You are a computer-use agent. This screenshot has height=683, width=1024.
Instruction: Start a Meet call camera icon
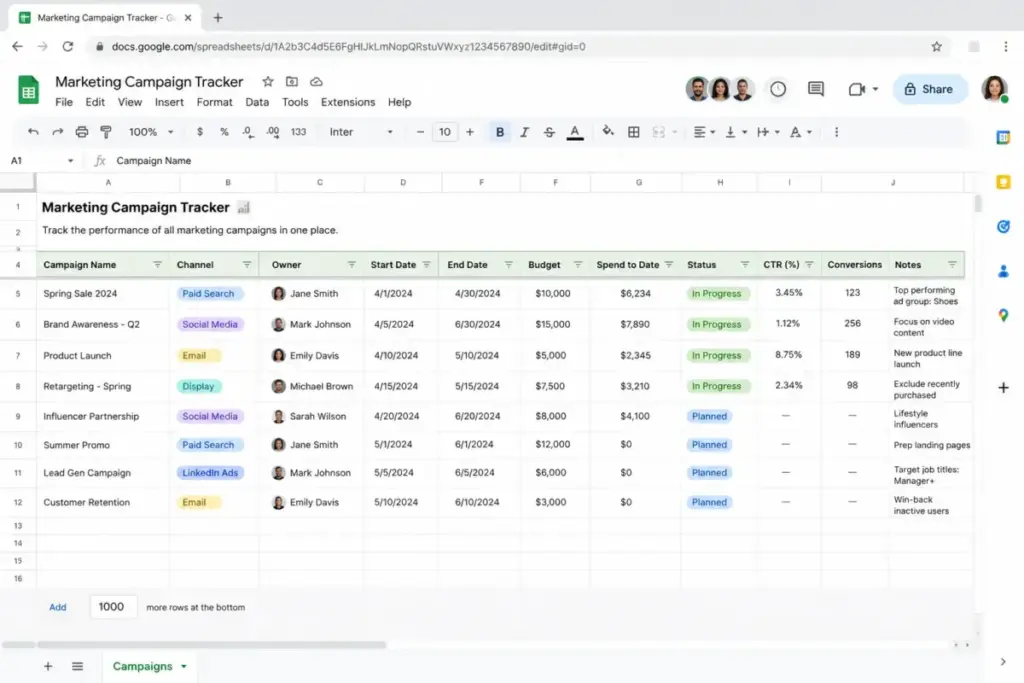[x=857, y=89]
